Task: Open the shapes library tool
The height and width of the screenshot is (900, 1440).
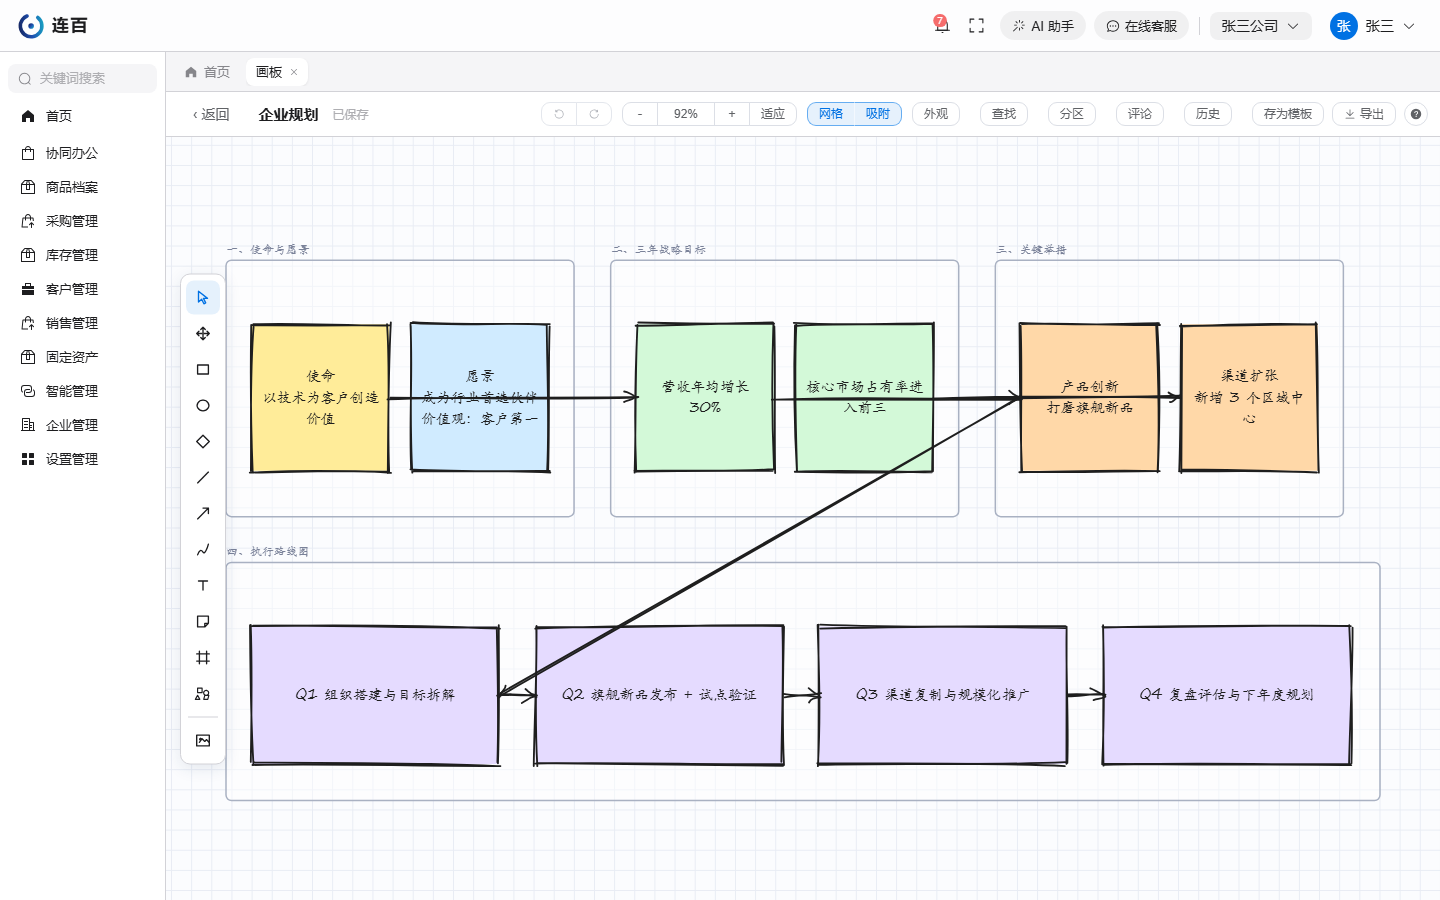Action: point(203,694)
